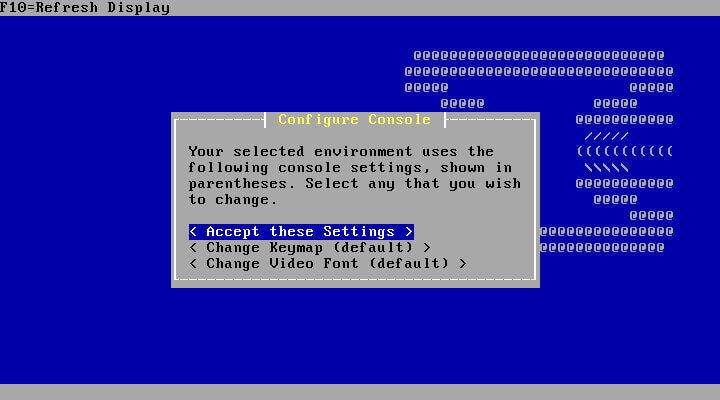The width and height of the screenshot is (720, 400).
Task: Click the backslash row in the ASCII logo
Action: click(x=606, y=168)
